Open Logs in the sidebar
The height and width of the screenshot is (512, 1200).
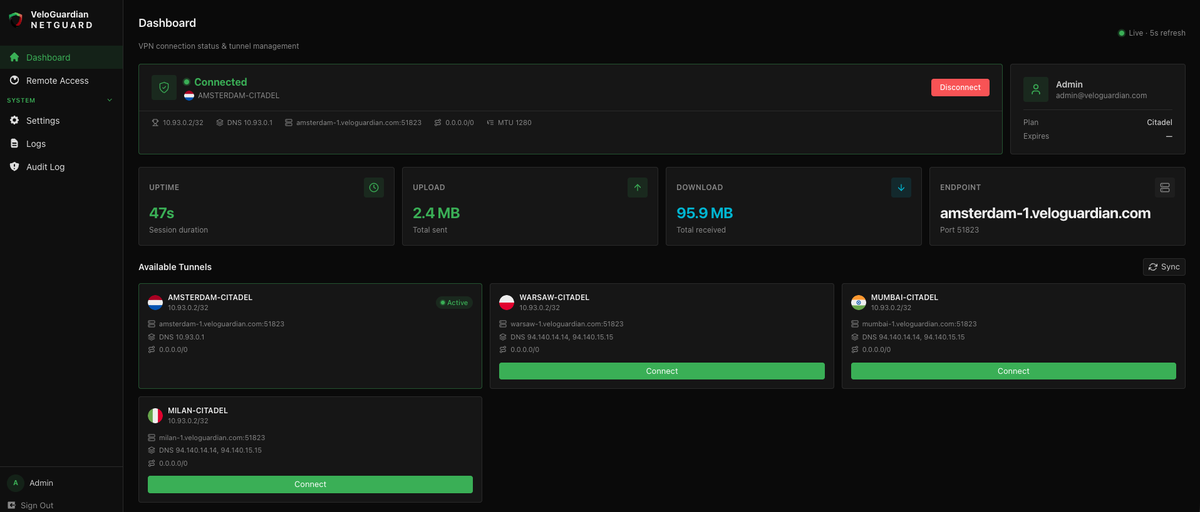tap(61, 144)
